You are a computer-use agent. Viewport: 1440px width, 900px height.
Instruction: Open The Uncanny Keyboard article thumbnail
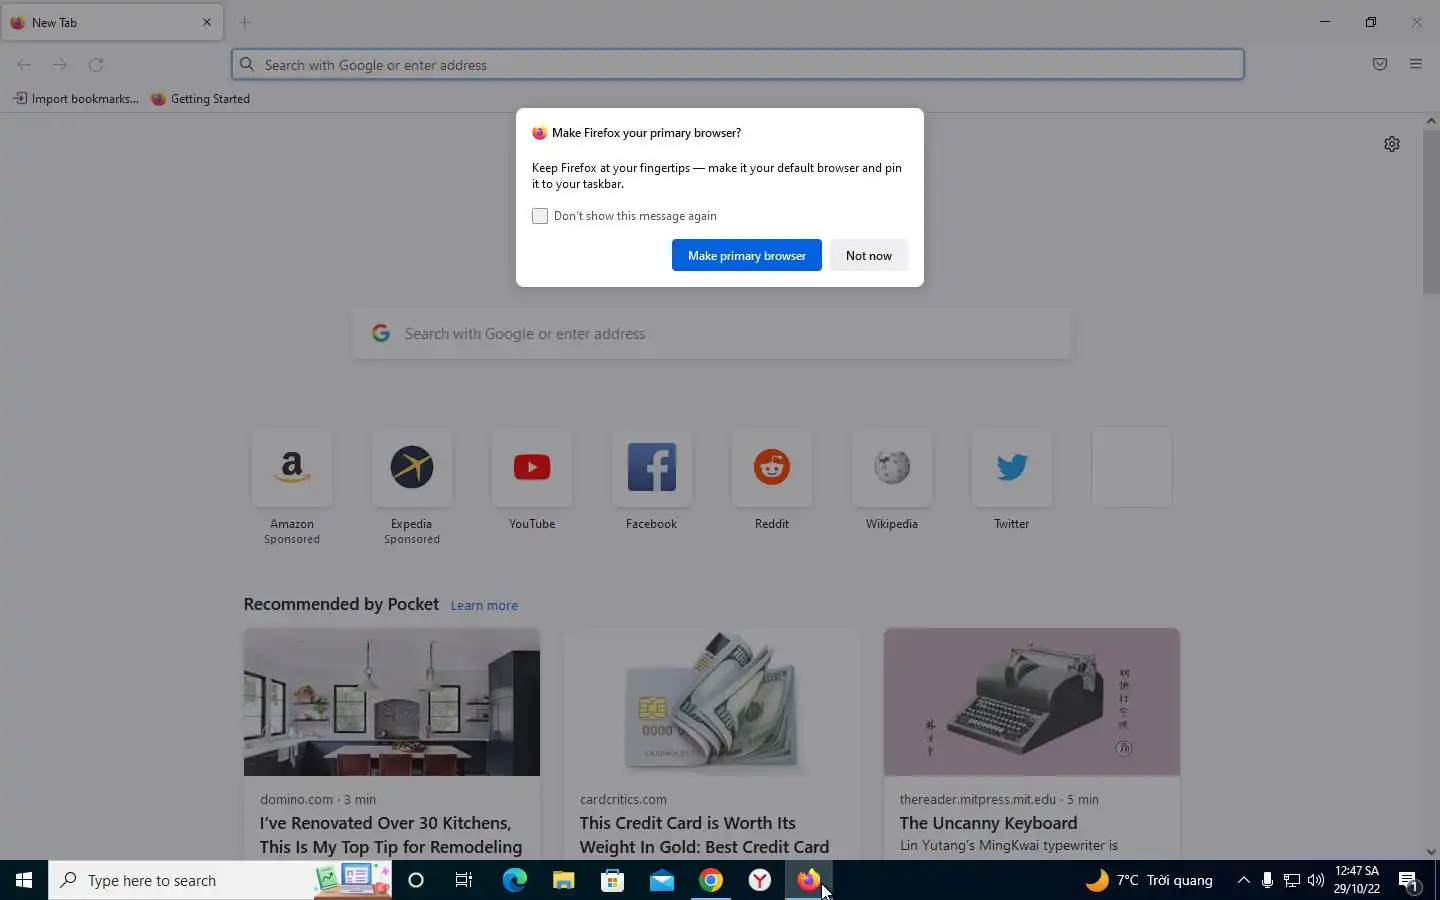point(1032,702)
